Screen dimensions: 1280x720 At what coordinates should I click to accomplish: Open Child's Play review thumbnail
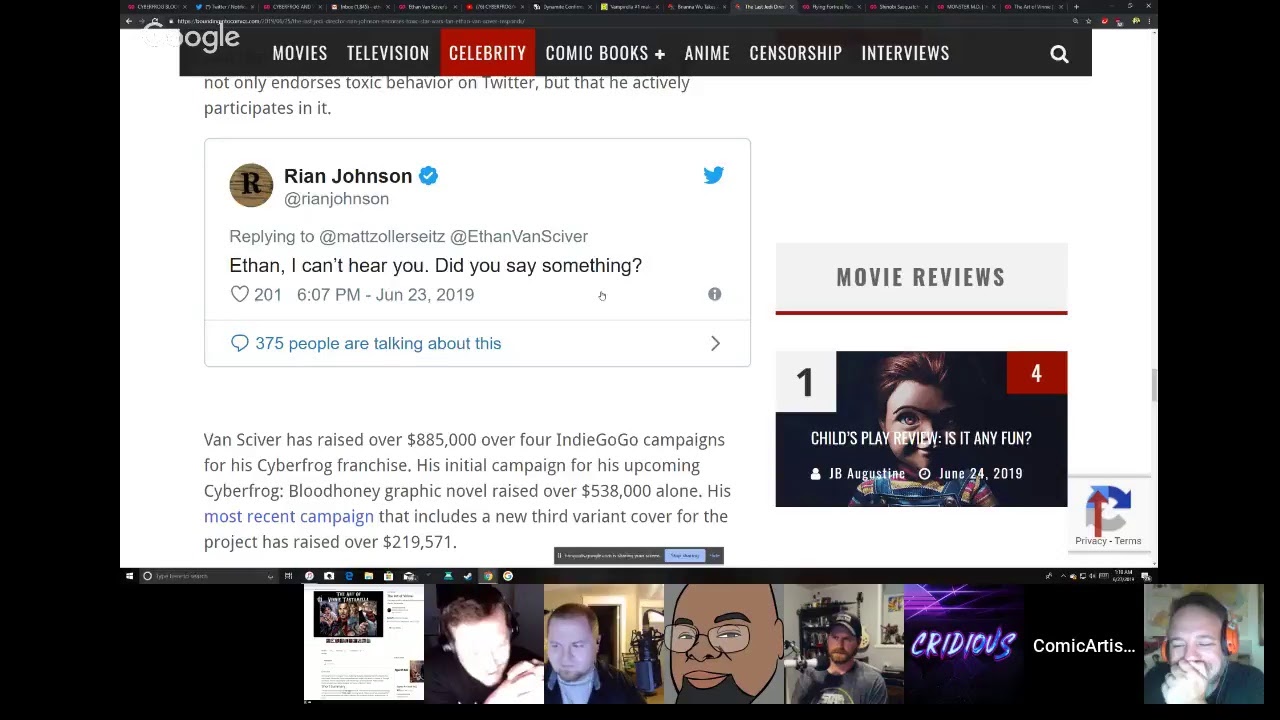coord(921,428)
